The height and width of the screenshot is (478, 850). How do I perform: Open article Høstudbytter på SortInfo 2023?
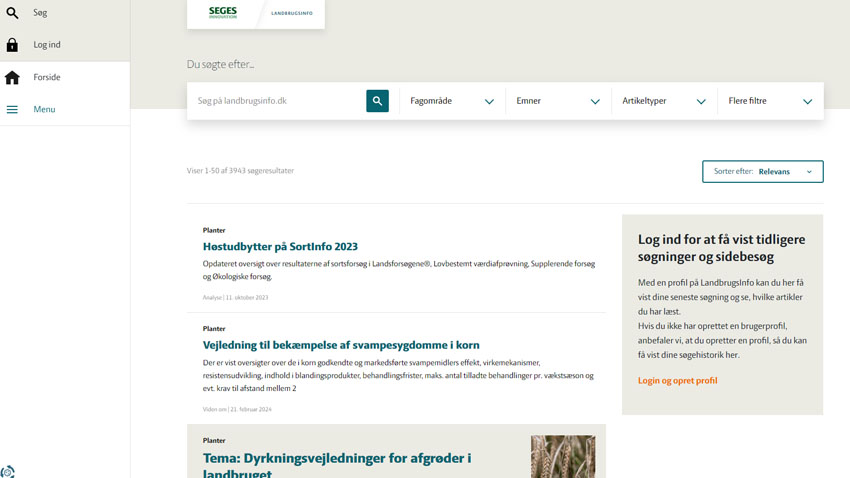[280, 247]
